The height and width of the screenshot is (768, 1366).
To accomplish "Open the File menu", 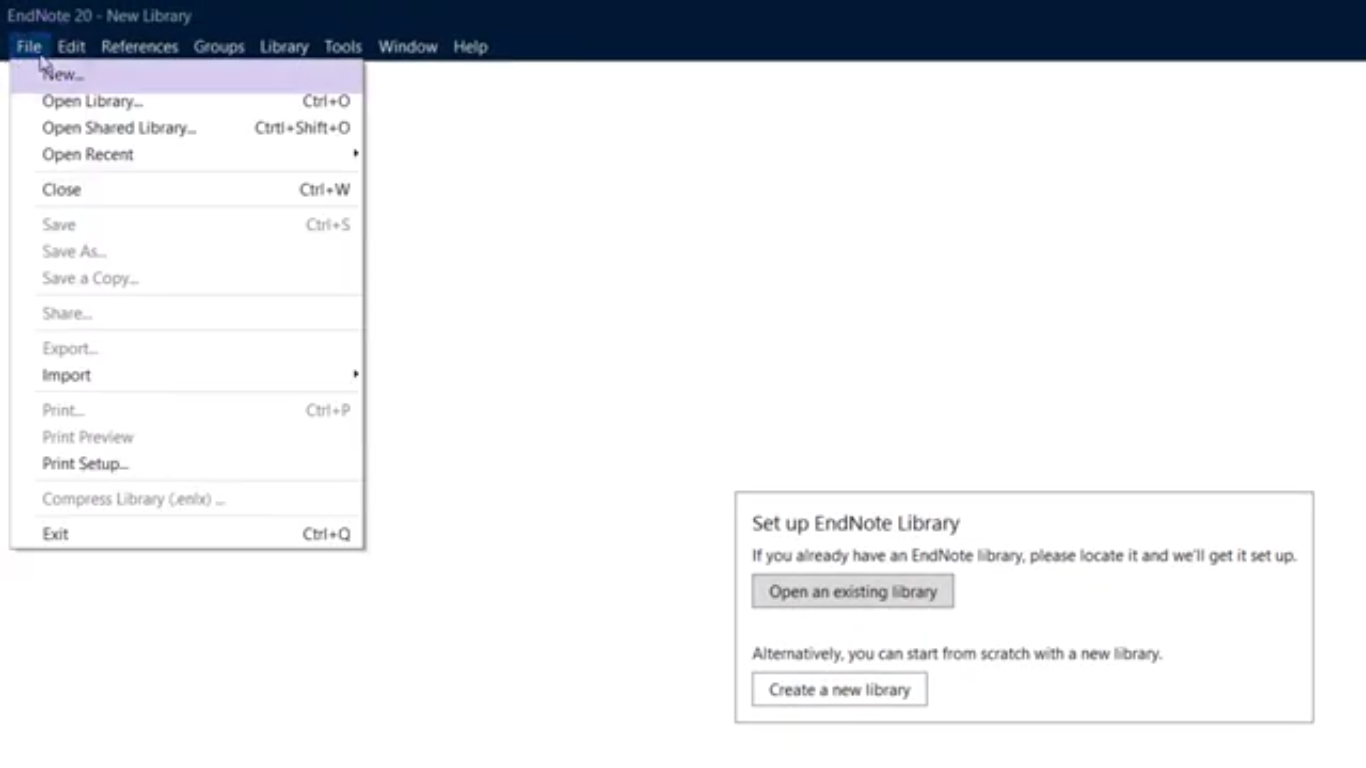I will coord(28,47).
